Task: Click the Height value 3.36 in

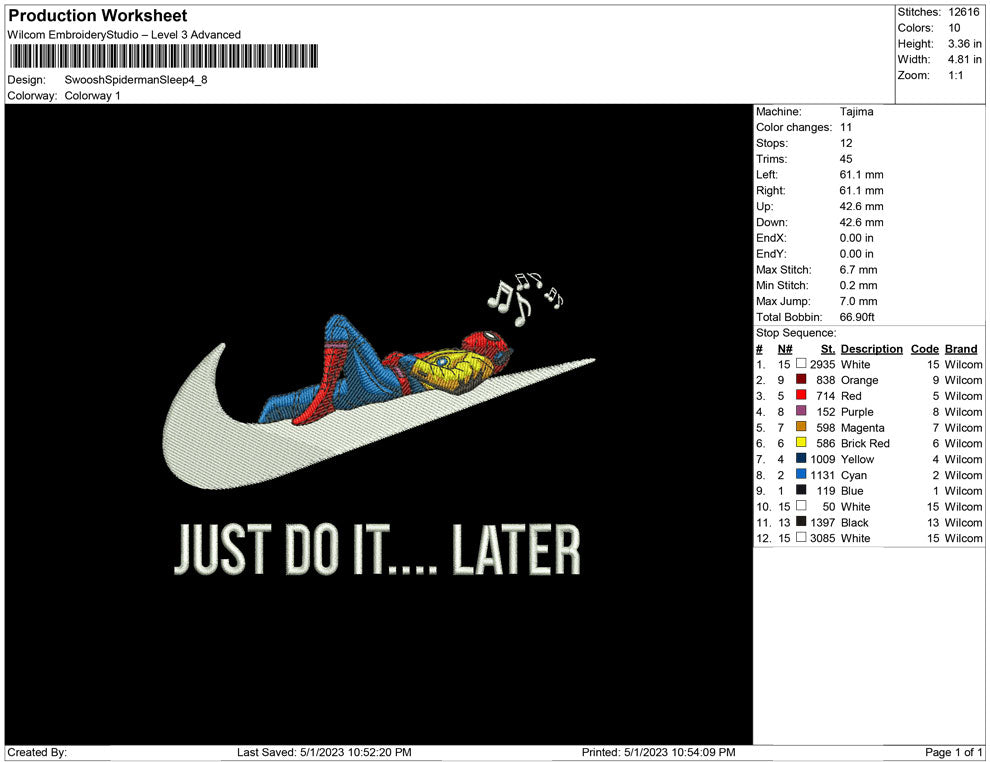Action: (965, 44)
